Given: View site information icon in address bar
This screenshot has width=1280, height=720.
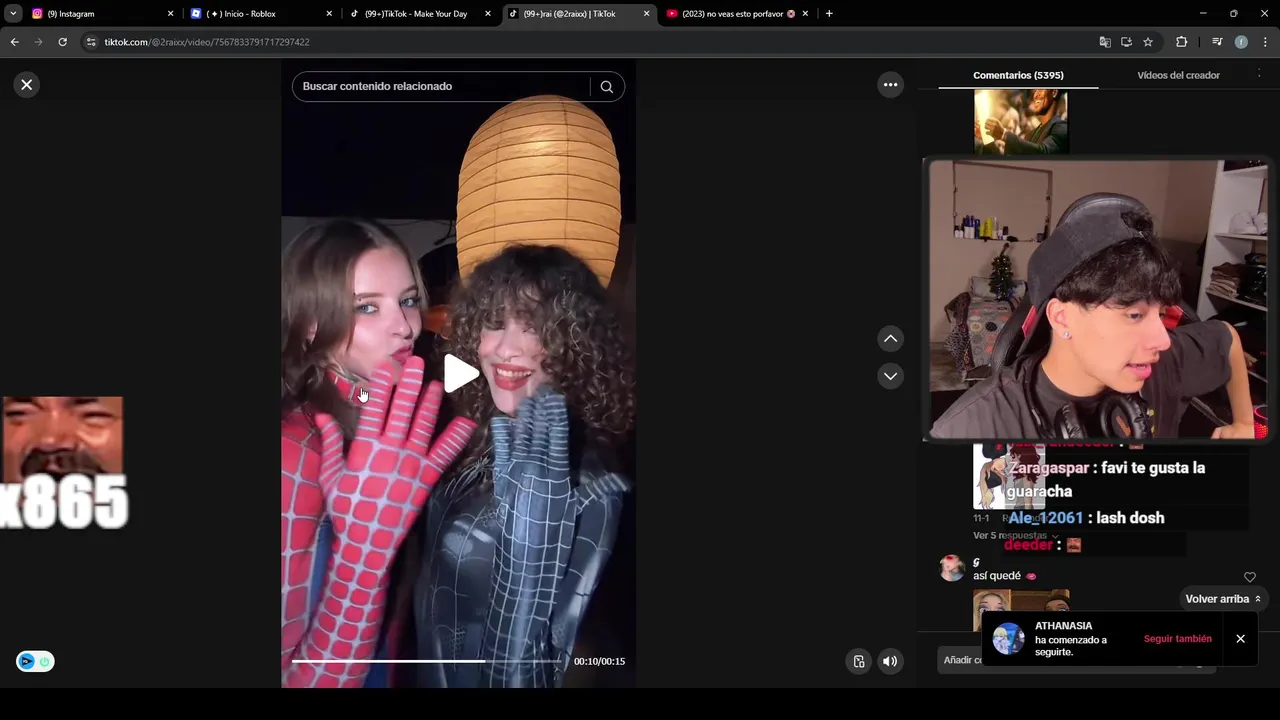Looking at the screenshot, I should 91,42.
